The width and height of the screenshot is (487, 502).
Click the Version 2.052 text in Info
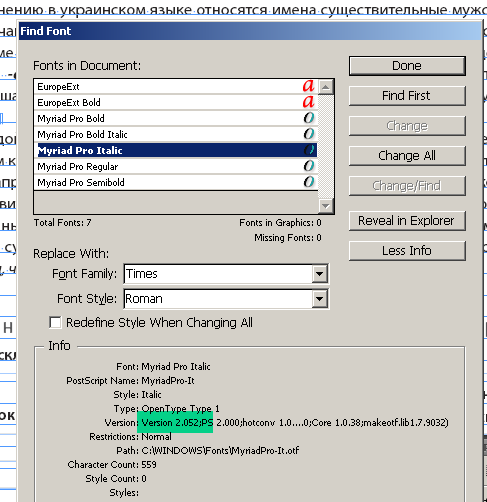[170, 423]
